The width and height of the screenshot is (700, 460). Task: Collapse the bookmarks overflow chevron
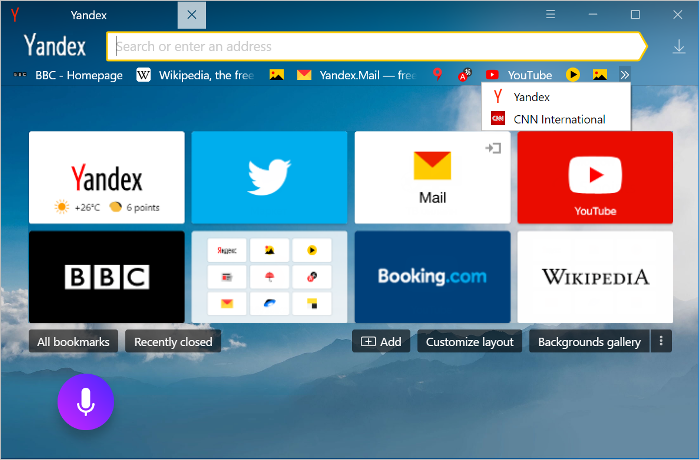coord(625,75)
